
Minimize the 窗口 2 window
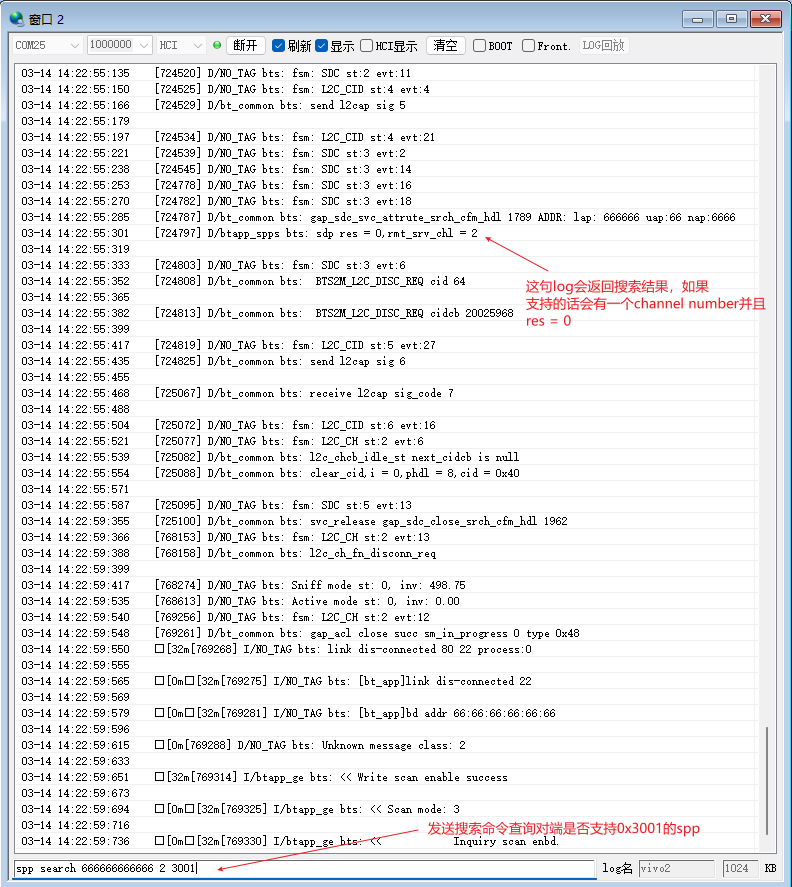point(698,18)
